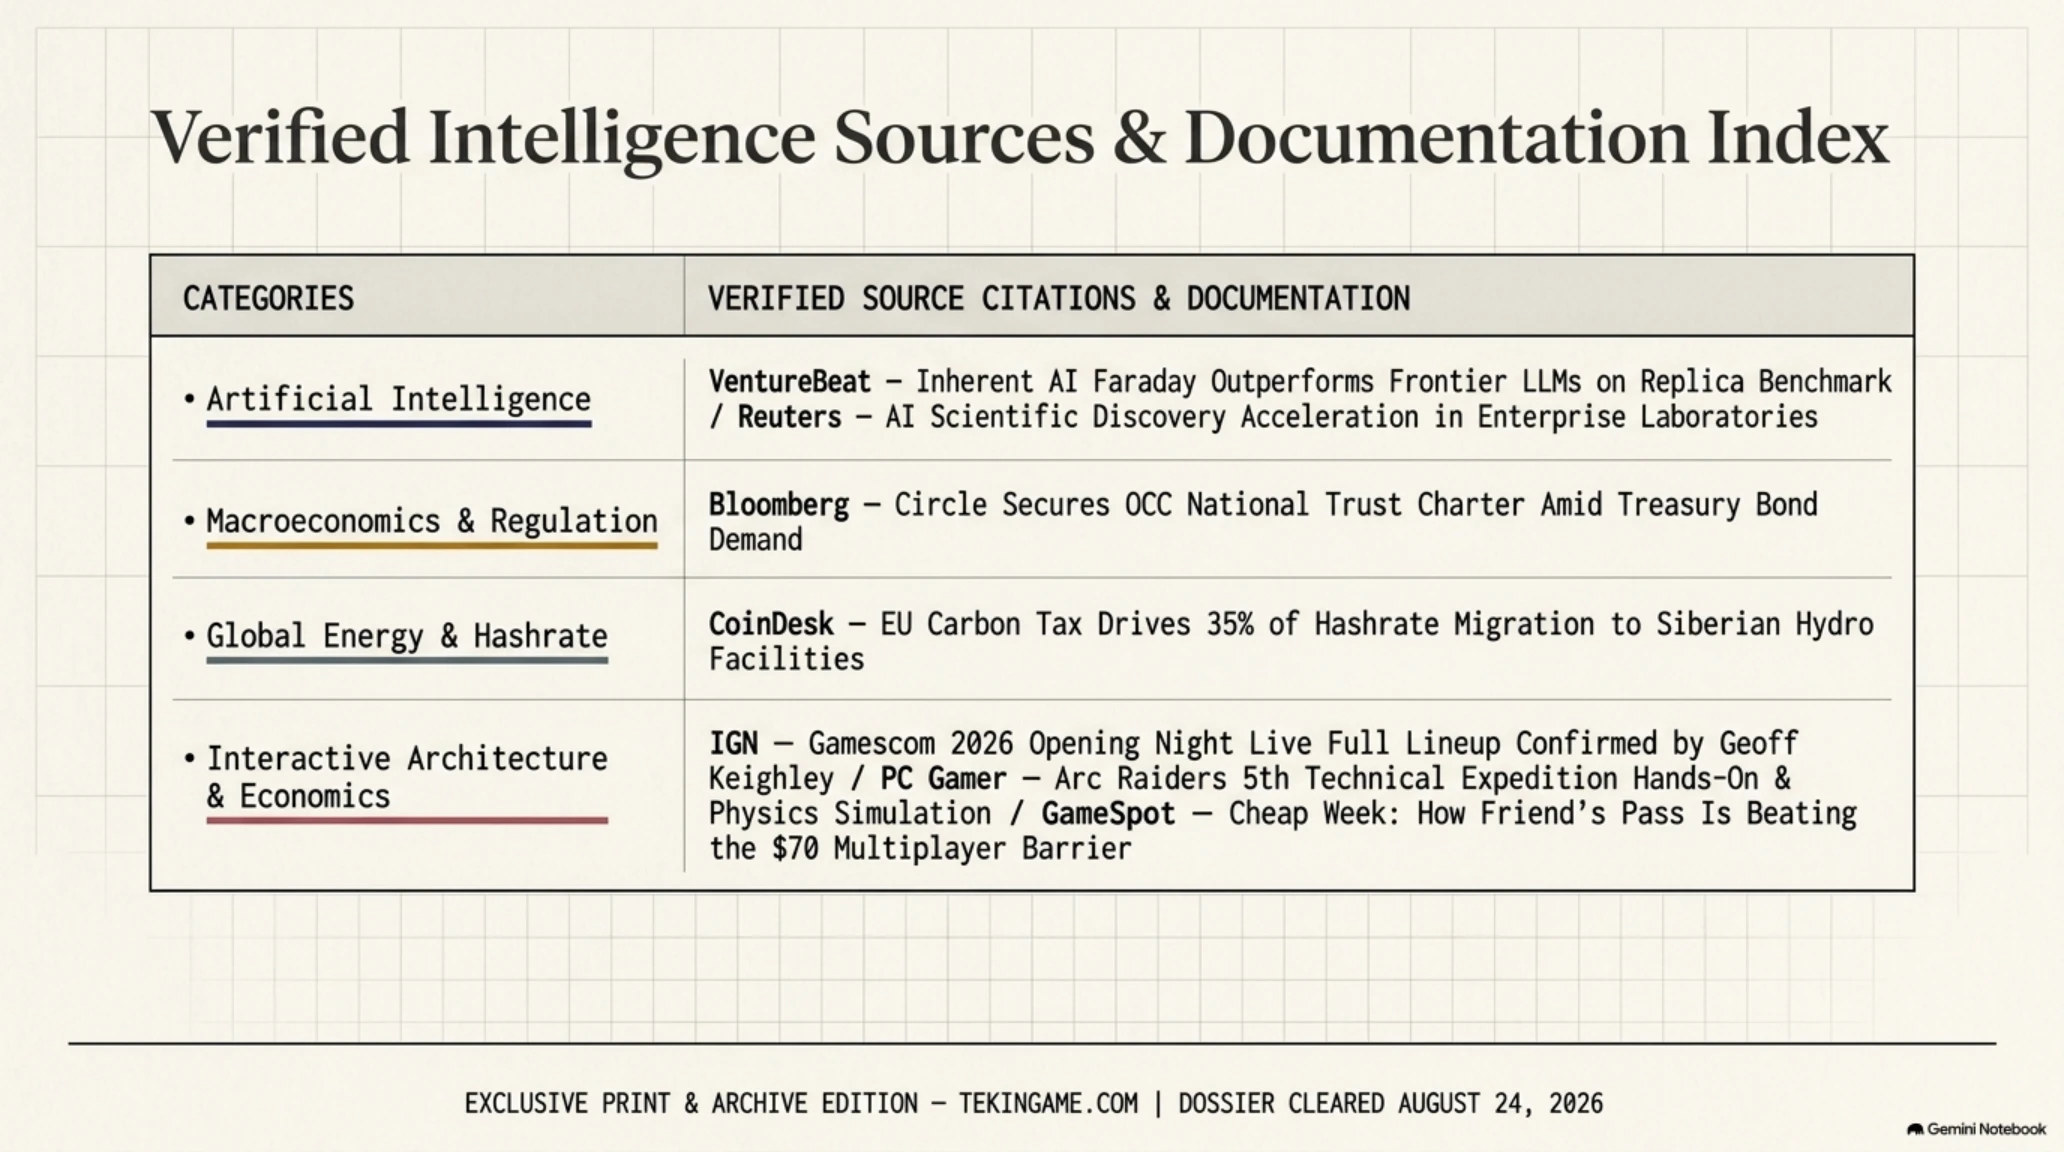Click the bold "GameSpot" source name
Screen dimensions: 2064x1152
tap(1108, 813)
